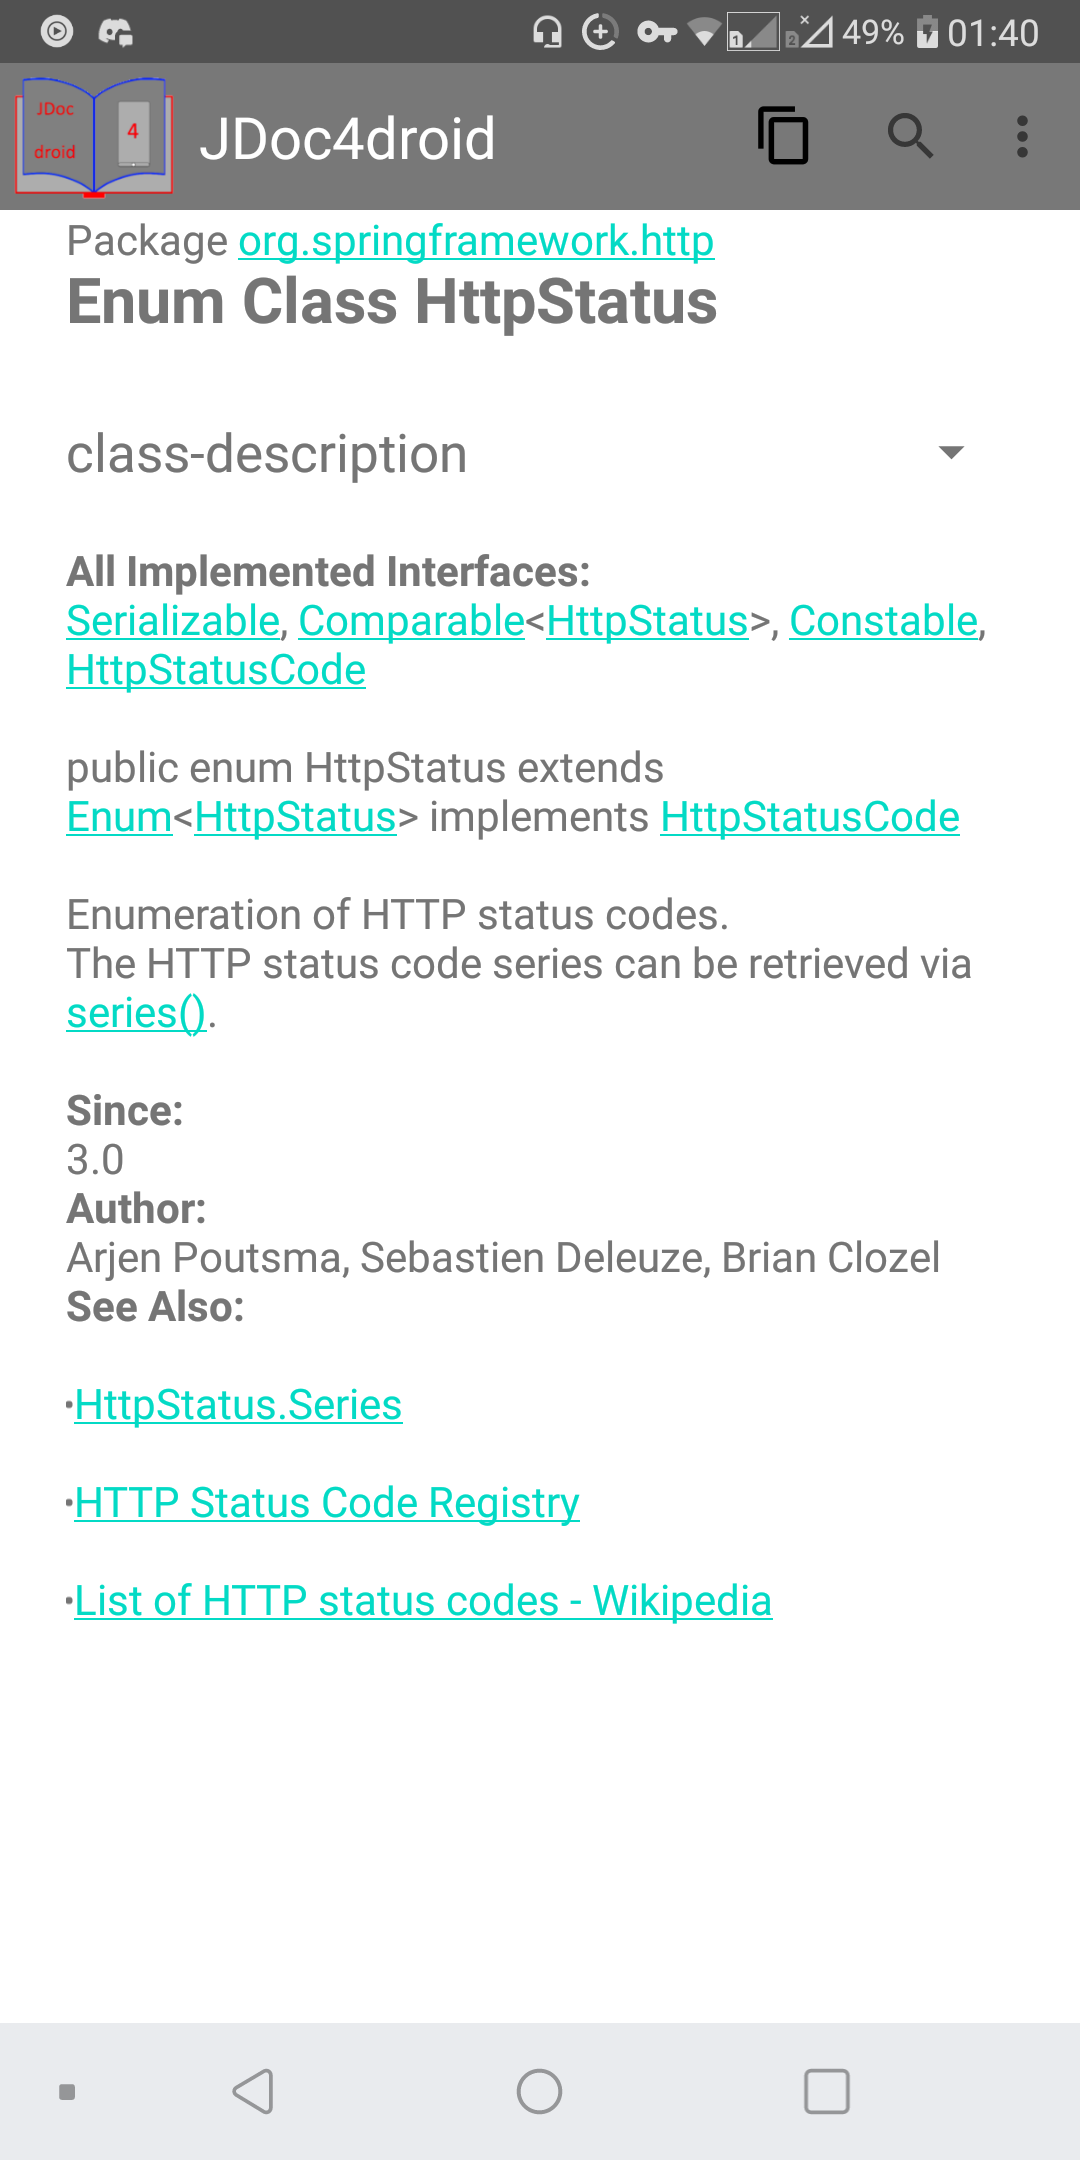Viewport: 1080px width, 2160px height.
Task: Open the Enum superclass link
Action: point(119,817)
